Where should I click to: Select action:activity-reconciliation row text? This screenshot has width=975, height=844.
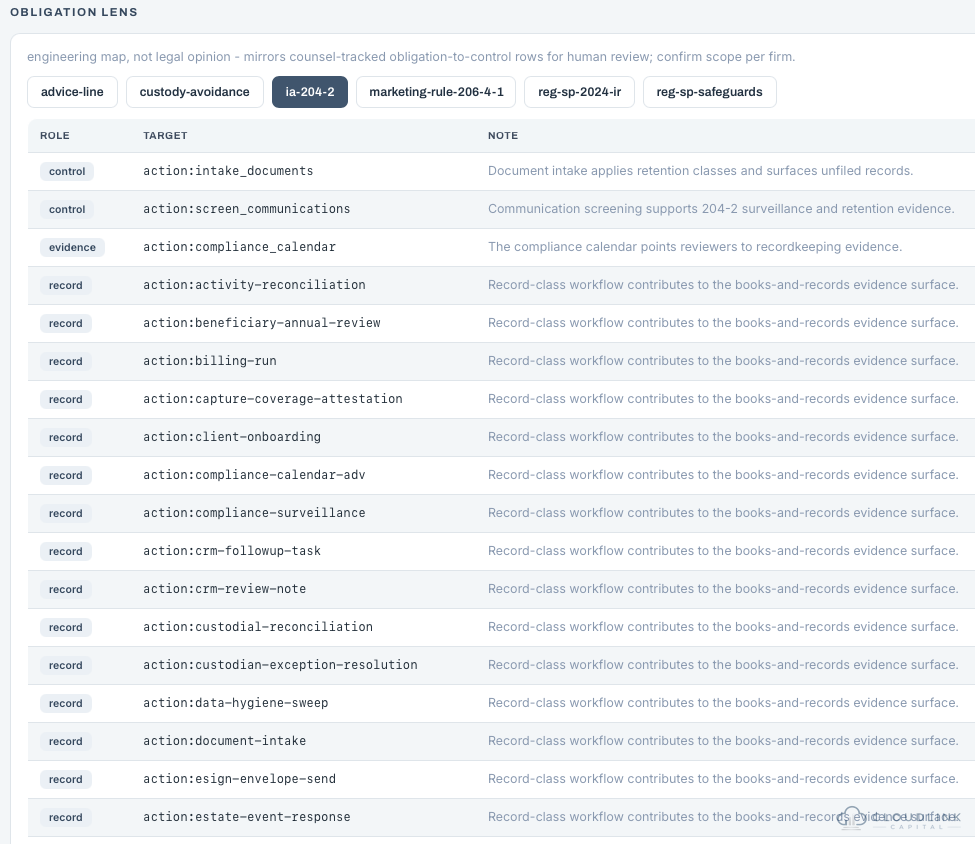point(254,285)
